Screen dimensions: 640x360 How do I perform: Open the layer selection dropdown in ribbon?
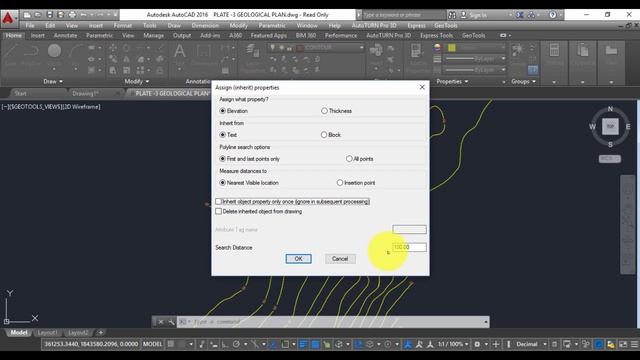tap(361, 48)
